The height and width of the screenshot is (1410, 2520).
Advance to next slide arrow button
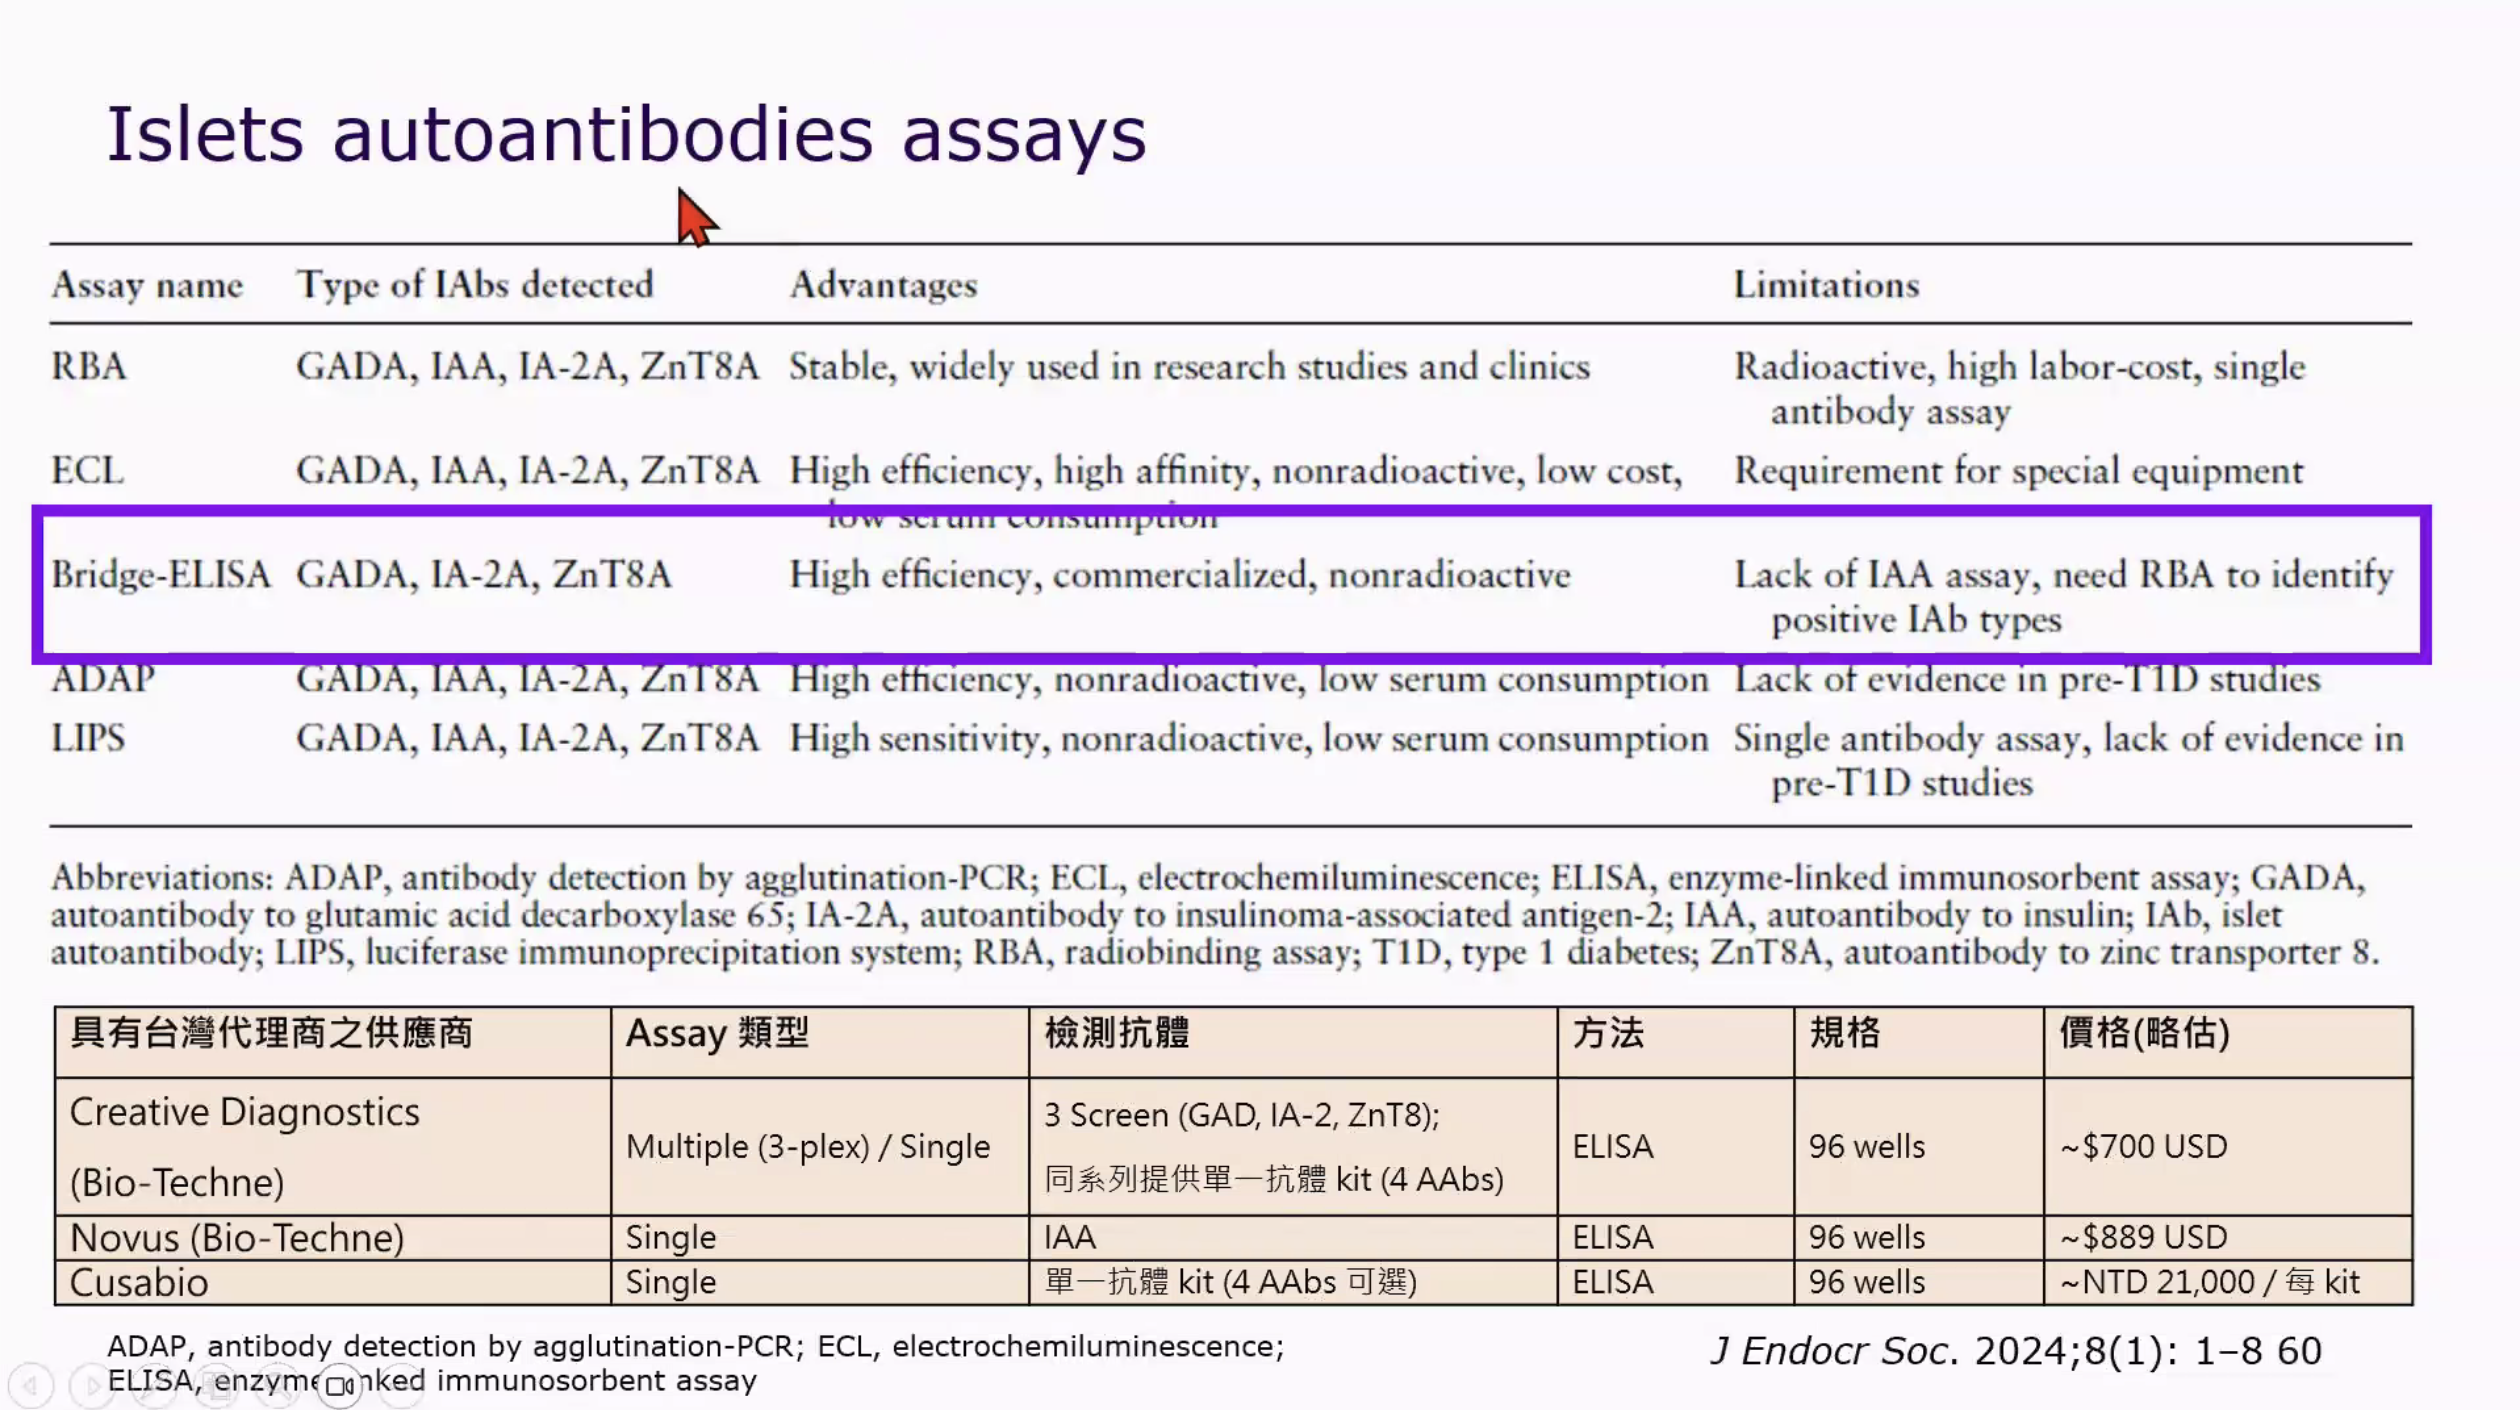pos(91,1385)
